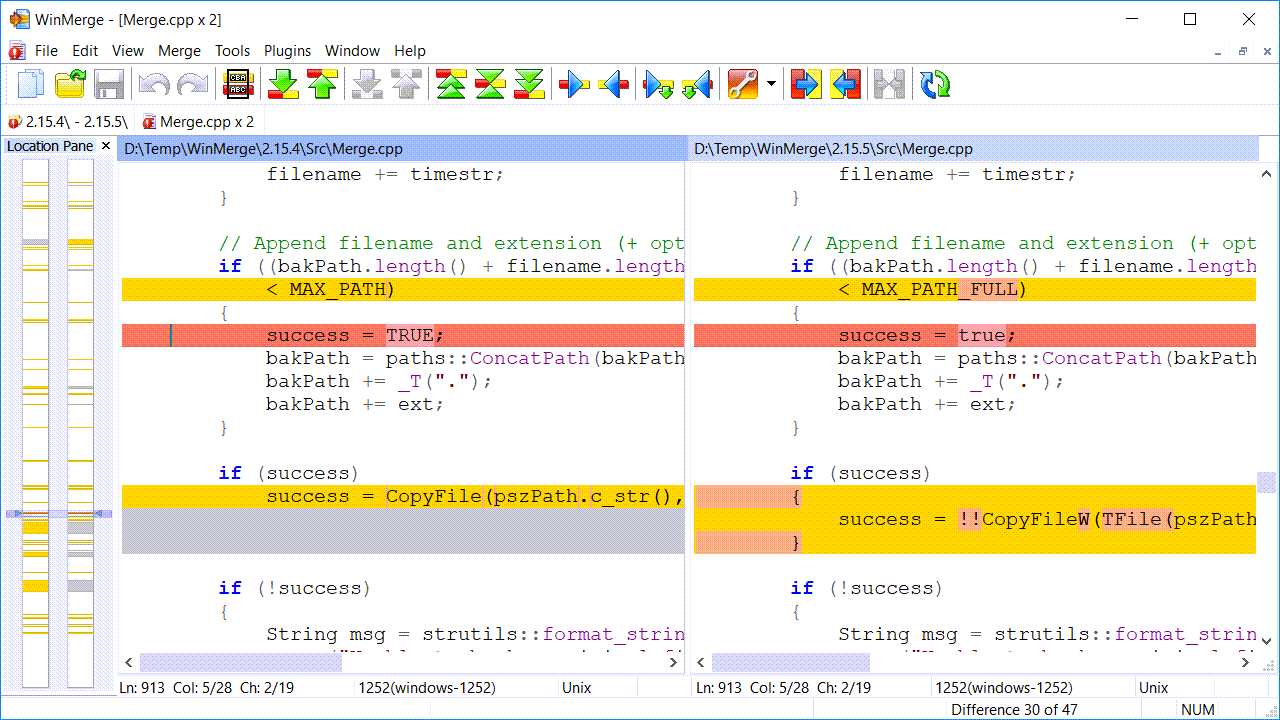Click right status bar 'Unix' line ending
Screen dimensions: 1280x720
pos(1153,688)
